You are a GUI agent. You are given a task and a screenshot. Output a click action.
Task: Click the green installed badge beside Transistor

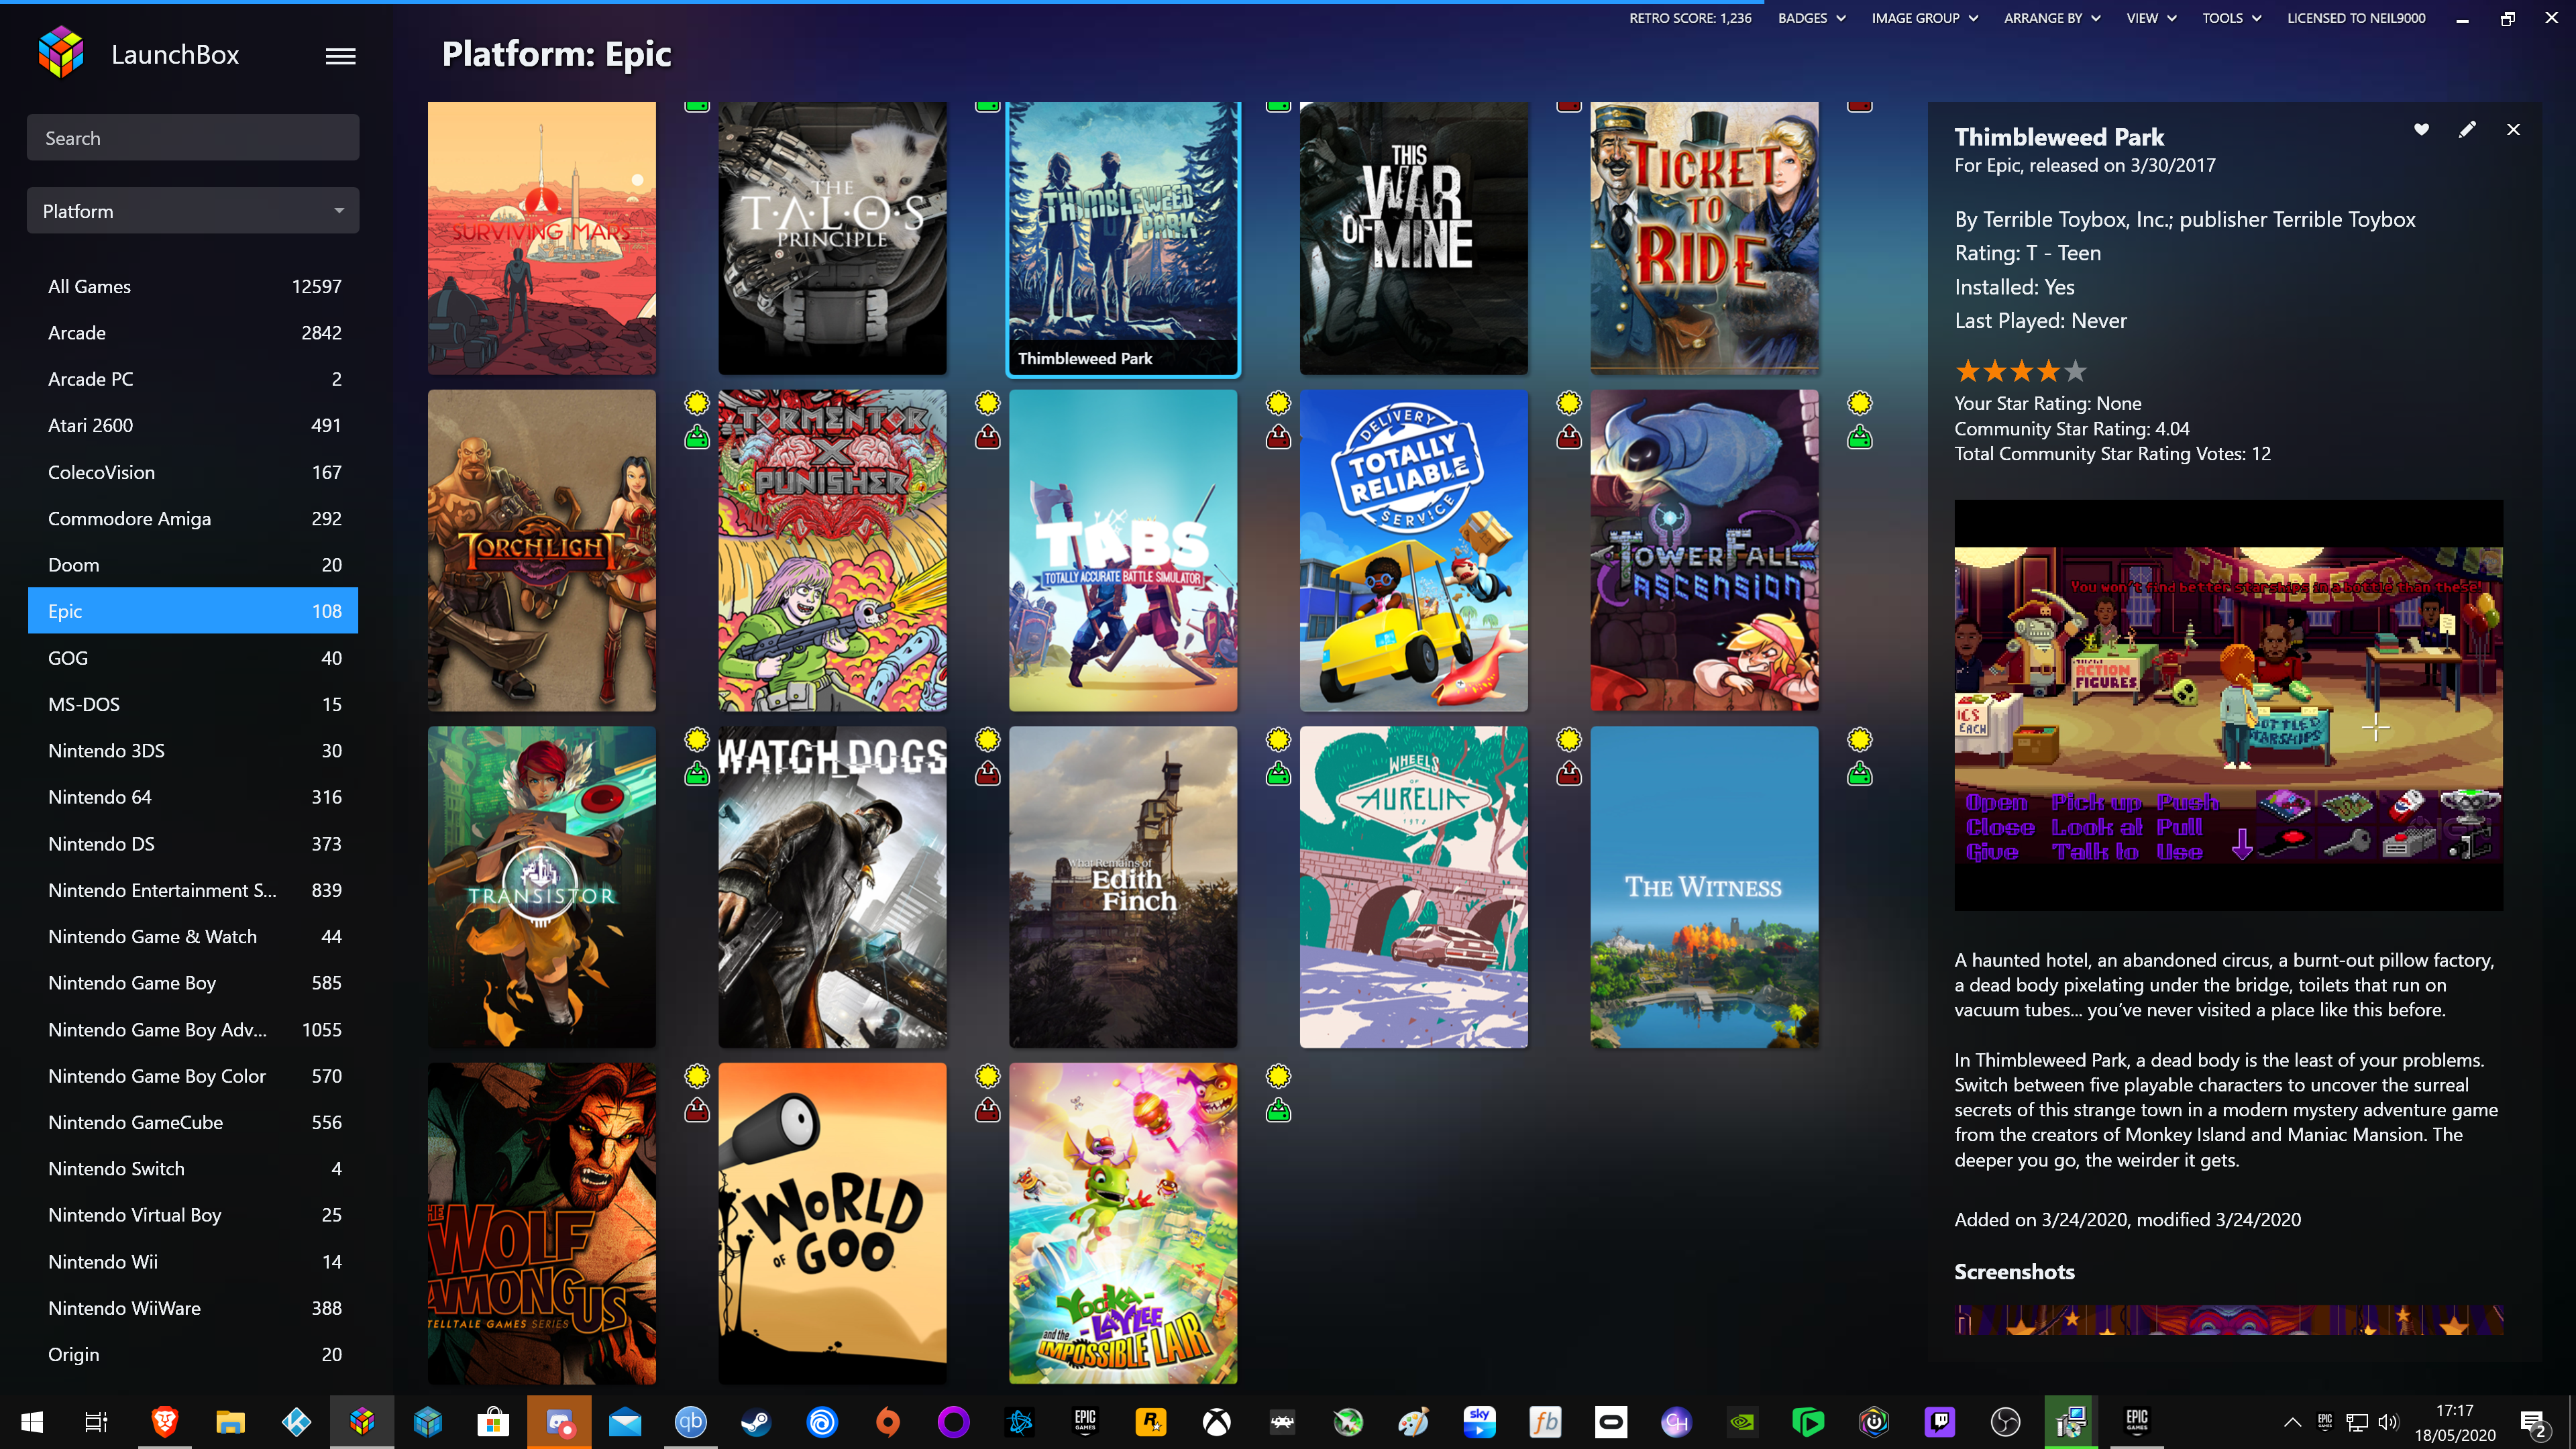point(697,774)
